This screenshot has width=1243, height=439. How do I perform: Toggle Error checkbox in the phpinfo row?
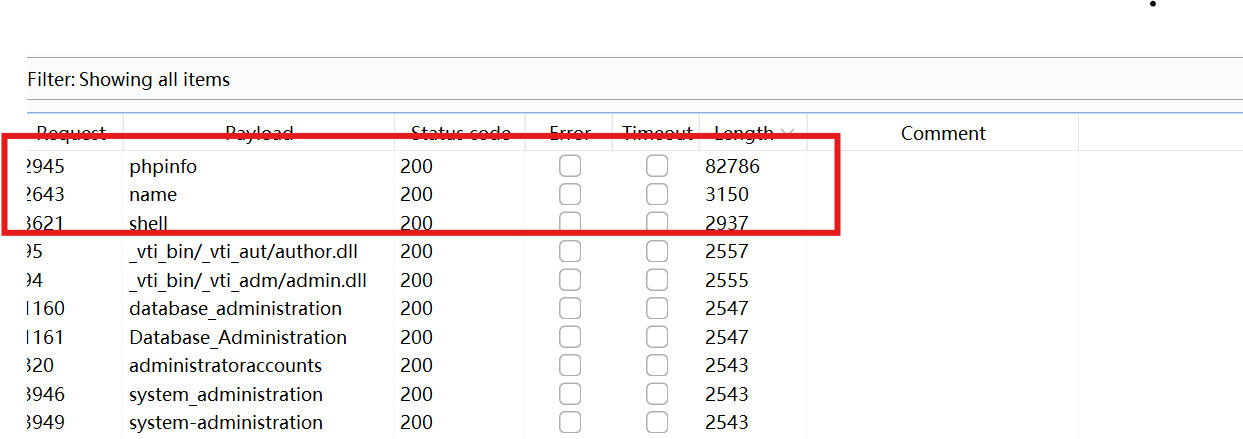point(570,166)
